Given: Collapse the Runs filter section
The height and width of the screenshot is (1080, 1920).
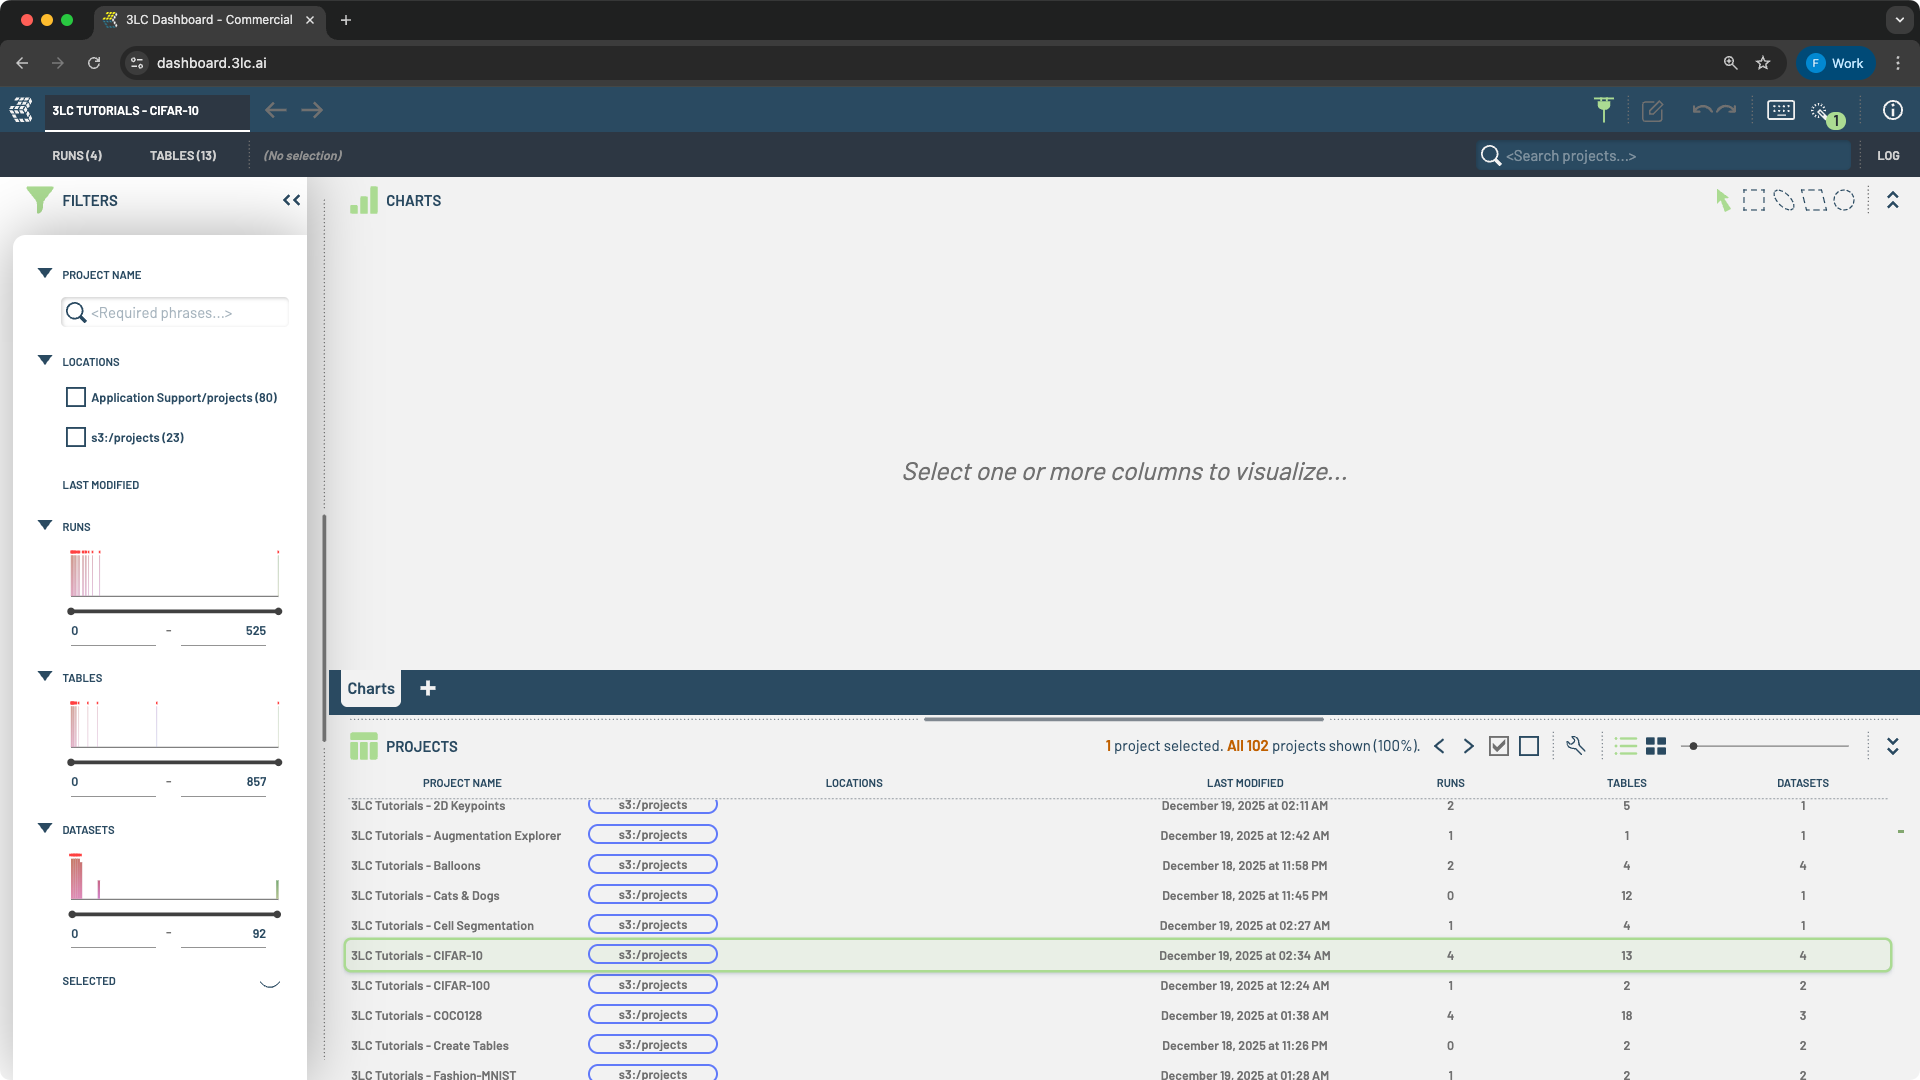Looking at the screenshot, I should [45, 526].
